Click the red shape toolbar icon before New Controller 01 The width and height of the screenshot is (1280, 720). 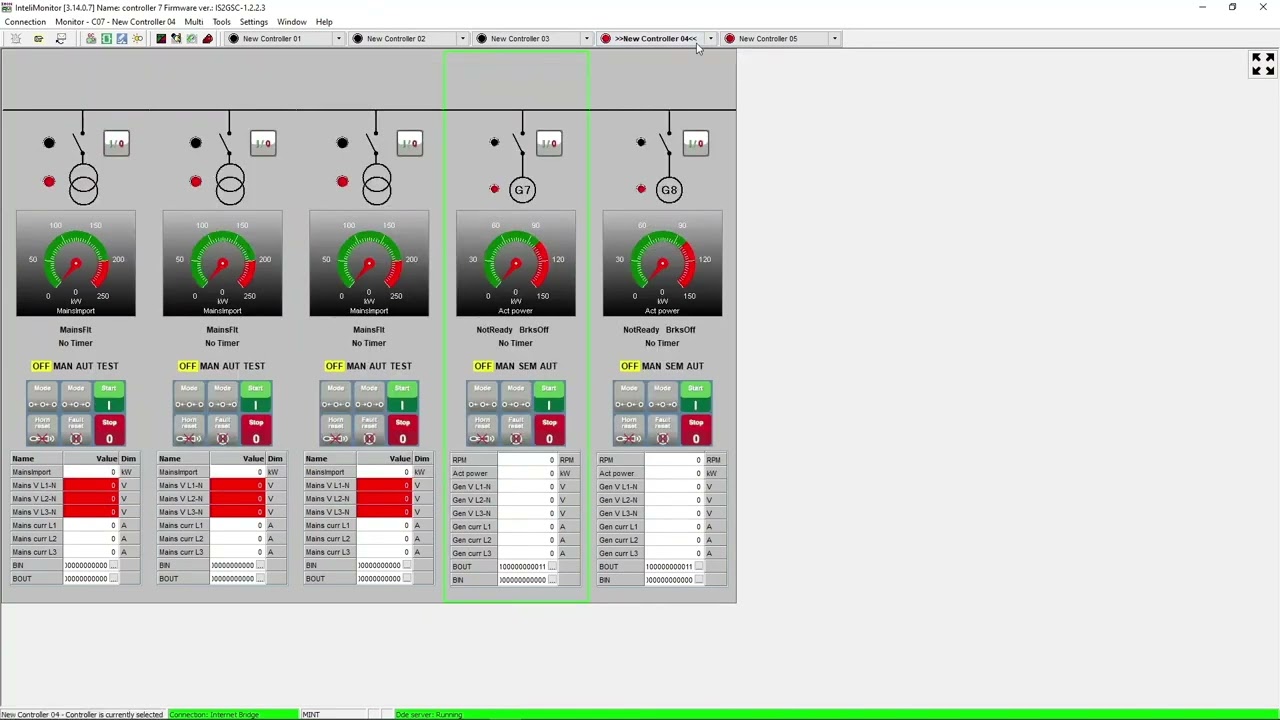tap(207, 38)
